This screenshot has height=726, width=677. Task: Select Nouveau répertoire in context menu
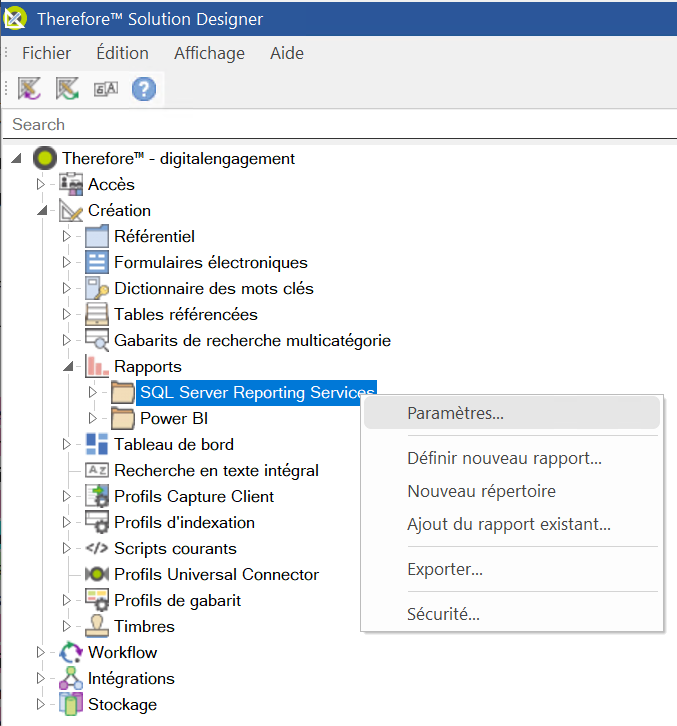512,491
